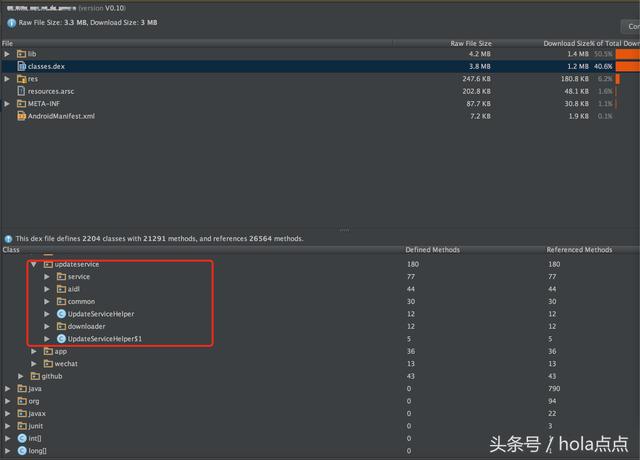
Task: Click the updateservice package icon
Action: tap(48, 264)
